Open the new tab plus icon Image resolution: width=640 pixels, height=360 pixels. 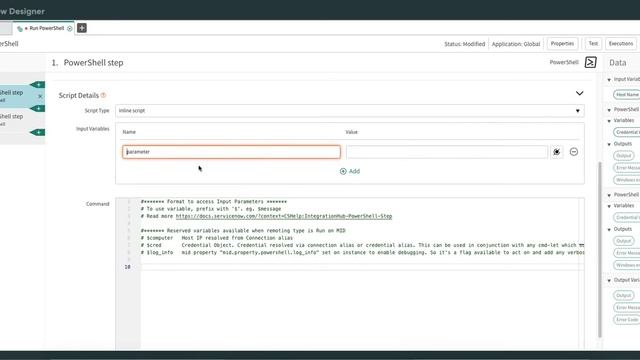pyautogui.click(x=82, y=28)
